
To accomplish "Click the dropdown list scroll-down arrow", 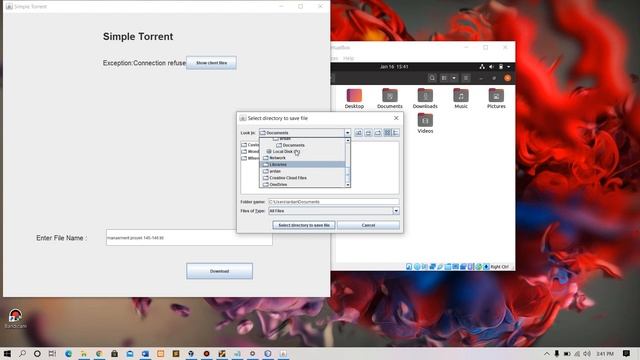I will click(348, 185).
